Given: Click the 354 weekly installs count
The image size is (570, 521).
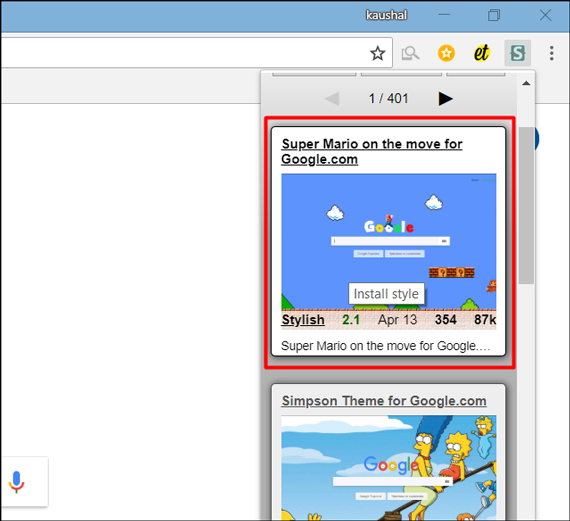Looking at the screenshot, I should (446, 320).
